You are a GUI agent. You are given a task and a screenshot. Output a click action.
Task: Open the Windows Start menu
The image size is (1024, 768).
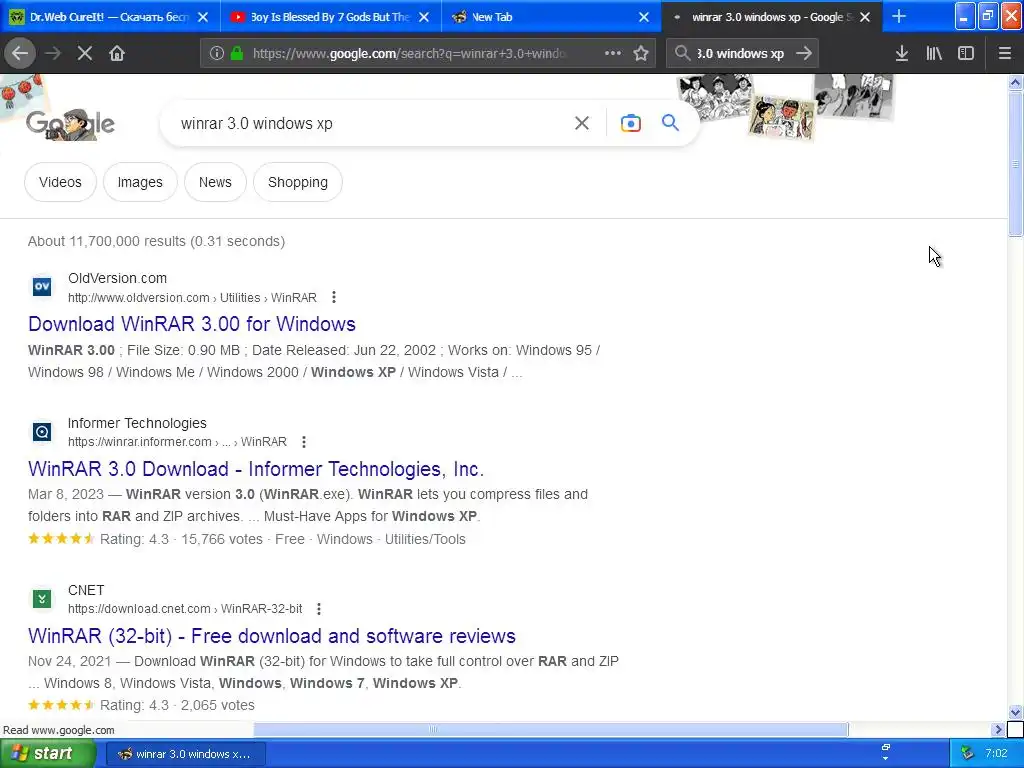click(48, 754)
